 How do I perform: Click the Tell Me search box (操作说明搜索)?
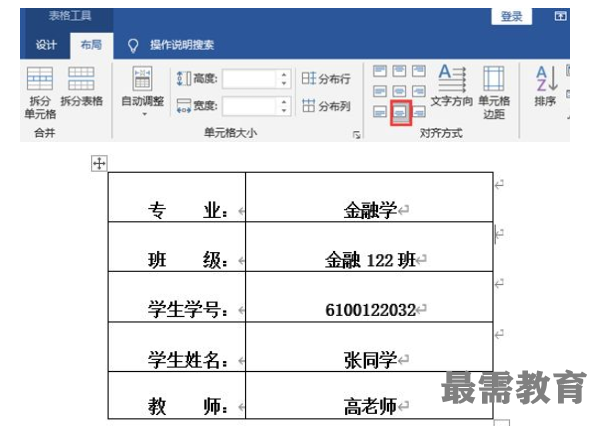pos(182,45)
